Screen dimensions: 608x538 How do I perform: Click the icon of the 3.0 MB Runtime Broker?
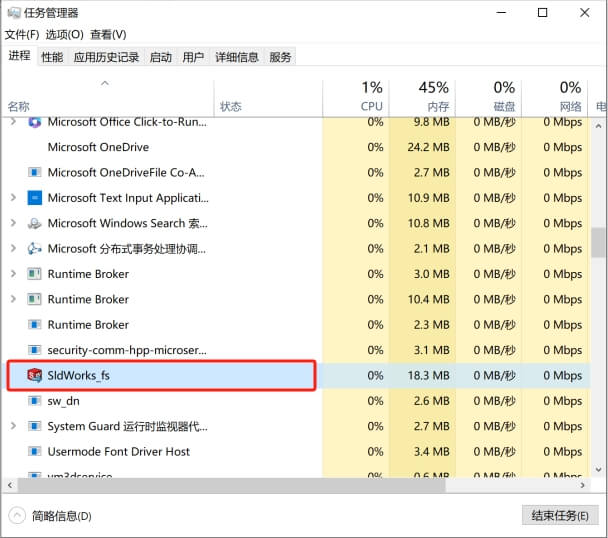pos(35,274)
